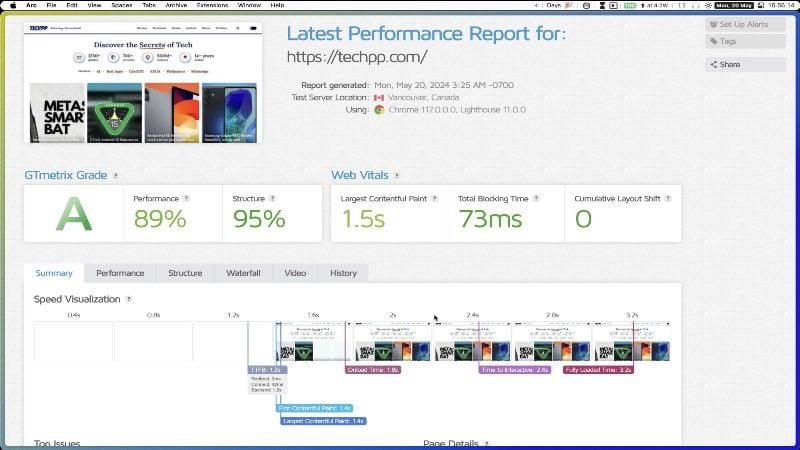The width and height of the screenshot is (800, 450).
Task: Click the brightness sun icon in menu bar
Action: pyautogui.click(x=708, y=5)
